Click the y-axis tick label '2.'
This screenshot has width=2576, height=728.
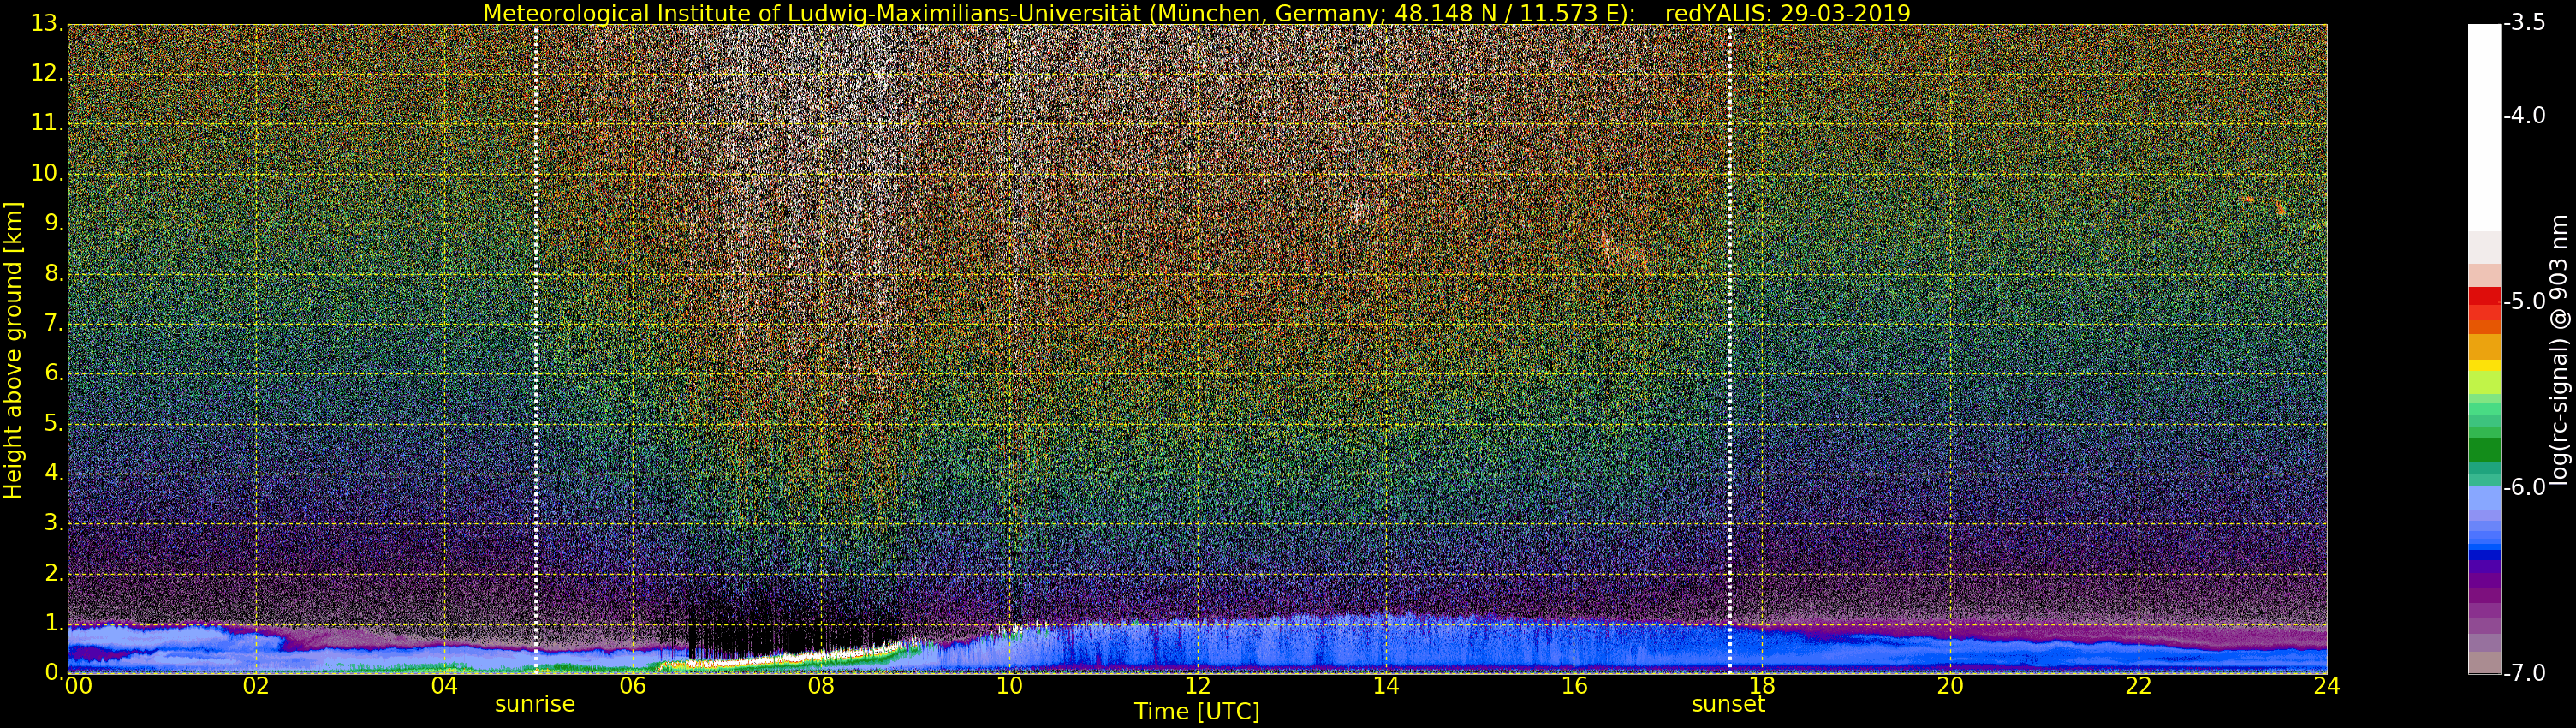point(54,573)
